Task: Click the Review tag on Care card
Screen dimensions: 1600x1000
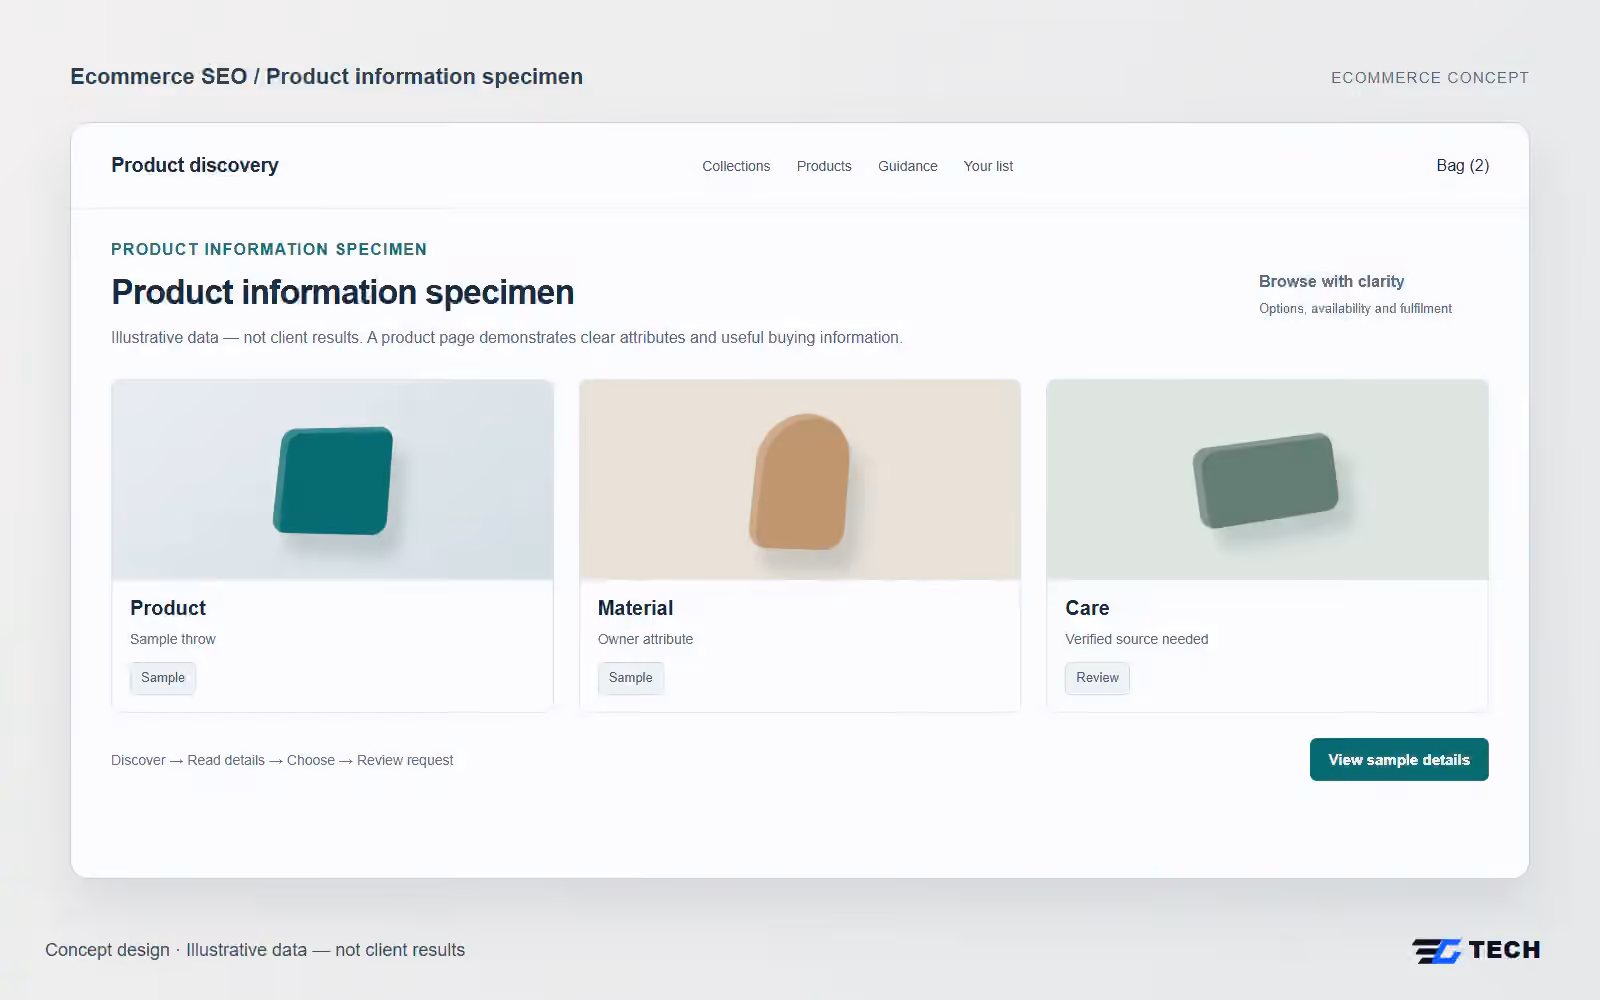Action: pyautogui.click(x=1097, y=678)
